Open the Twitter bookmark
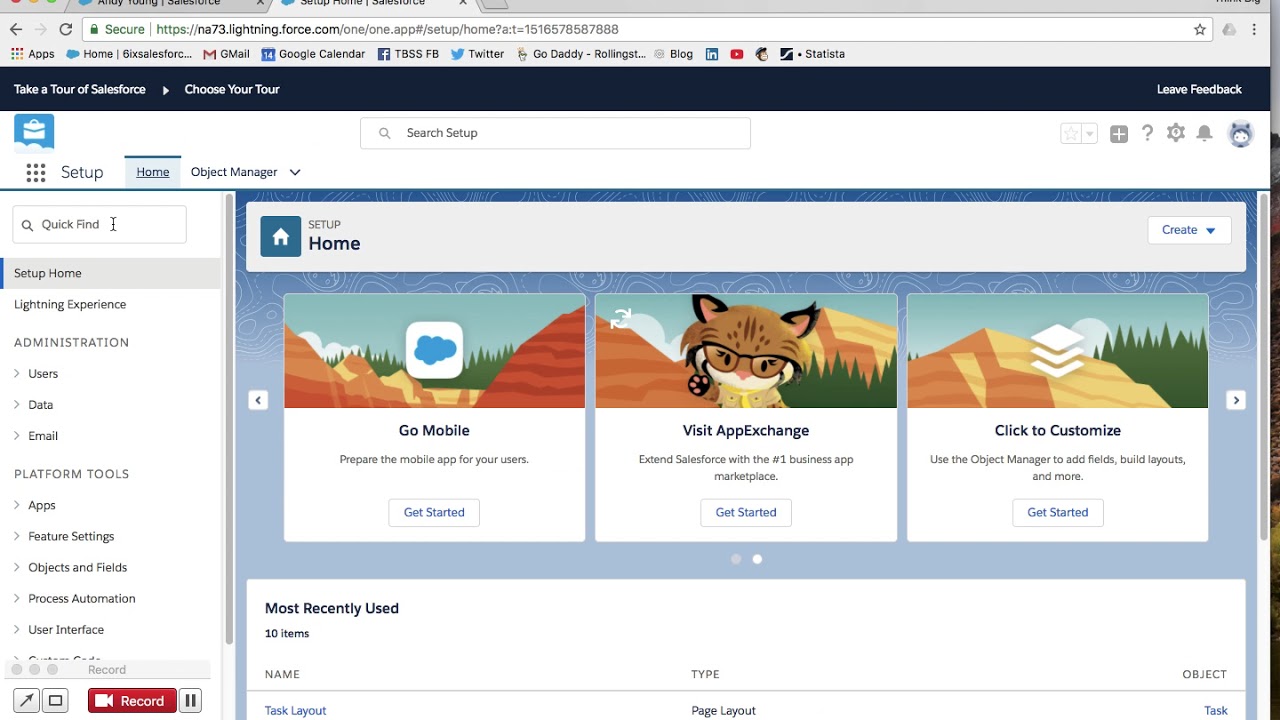Viewport: 1280px width, 720px height. tap(477, 54)
